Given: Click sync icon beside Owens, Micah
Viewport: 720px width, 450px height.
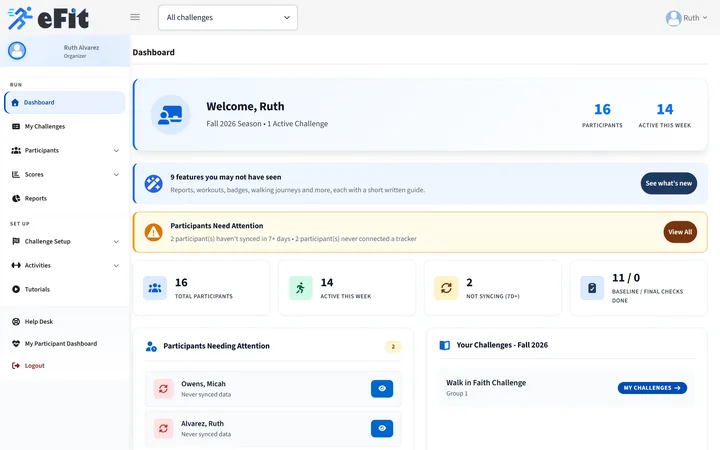Looking at the screenshot, I should pos(163,389).
